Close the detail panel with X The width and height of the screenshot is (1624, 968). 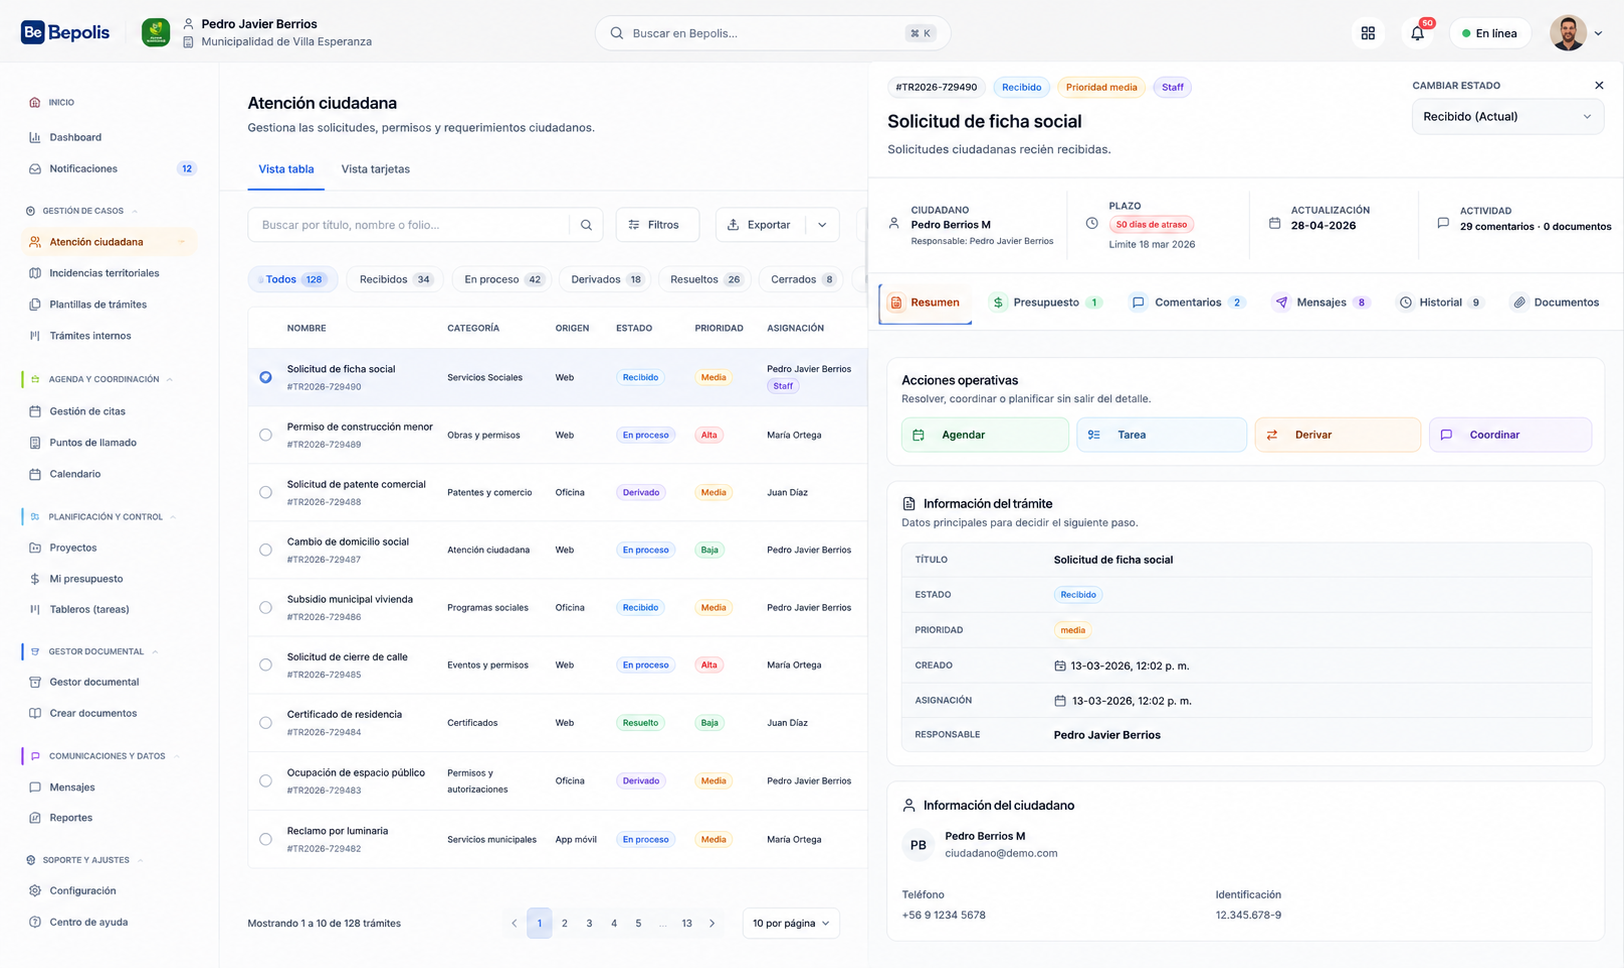[1599, 85]
